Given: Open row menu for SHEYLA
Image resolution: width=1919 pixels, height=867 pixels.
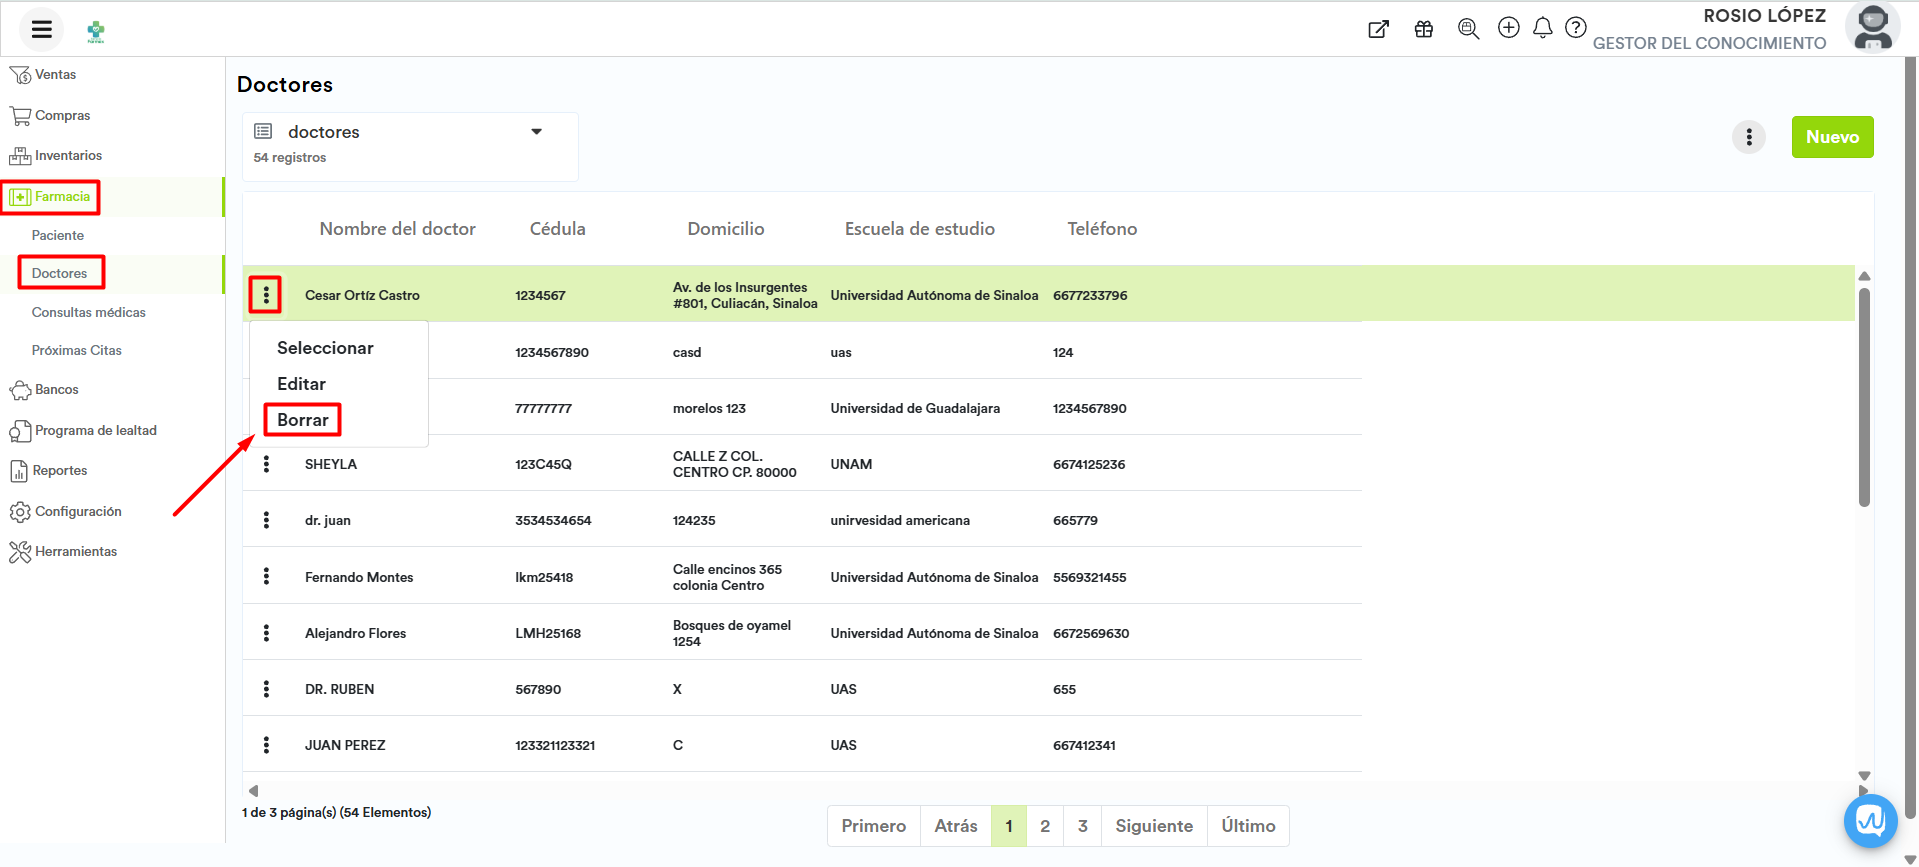Looking at the screenshot, I should (266, 464).
